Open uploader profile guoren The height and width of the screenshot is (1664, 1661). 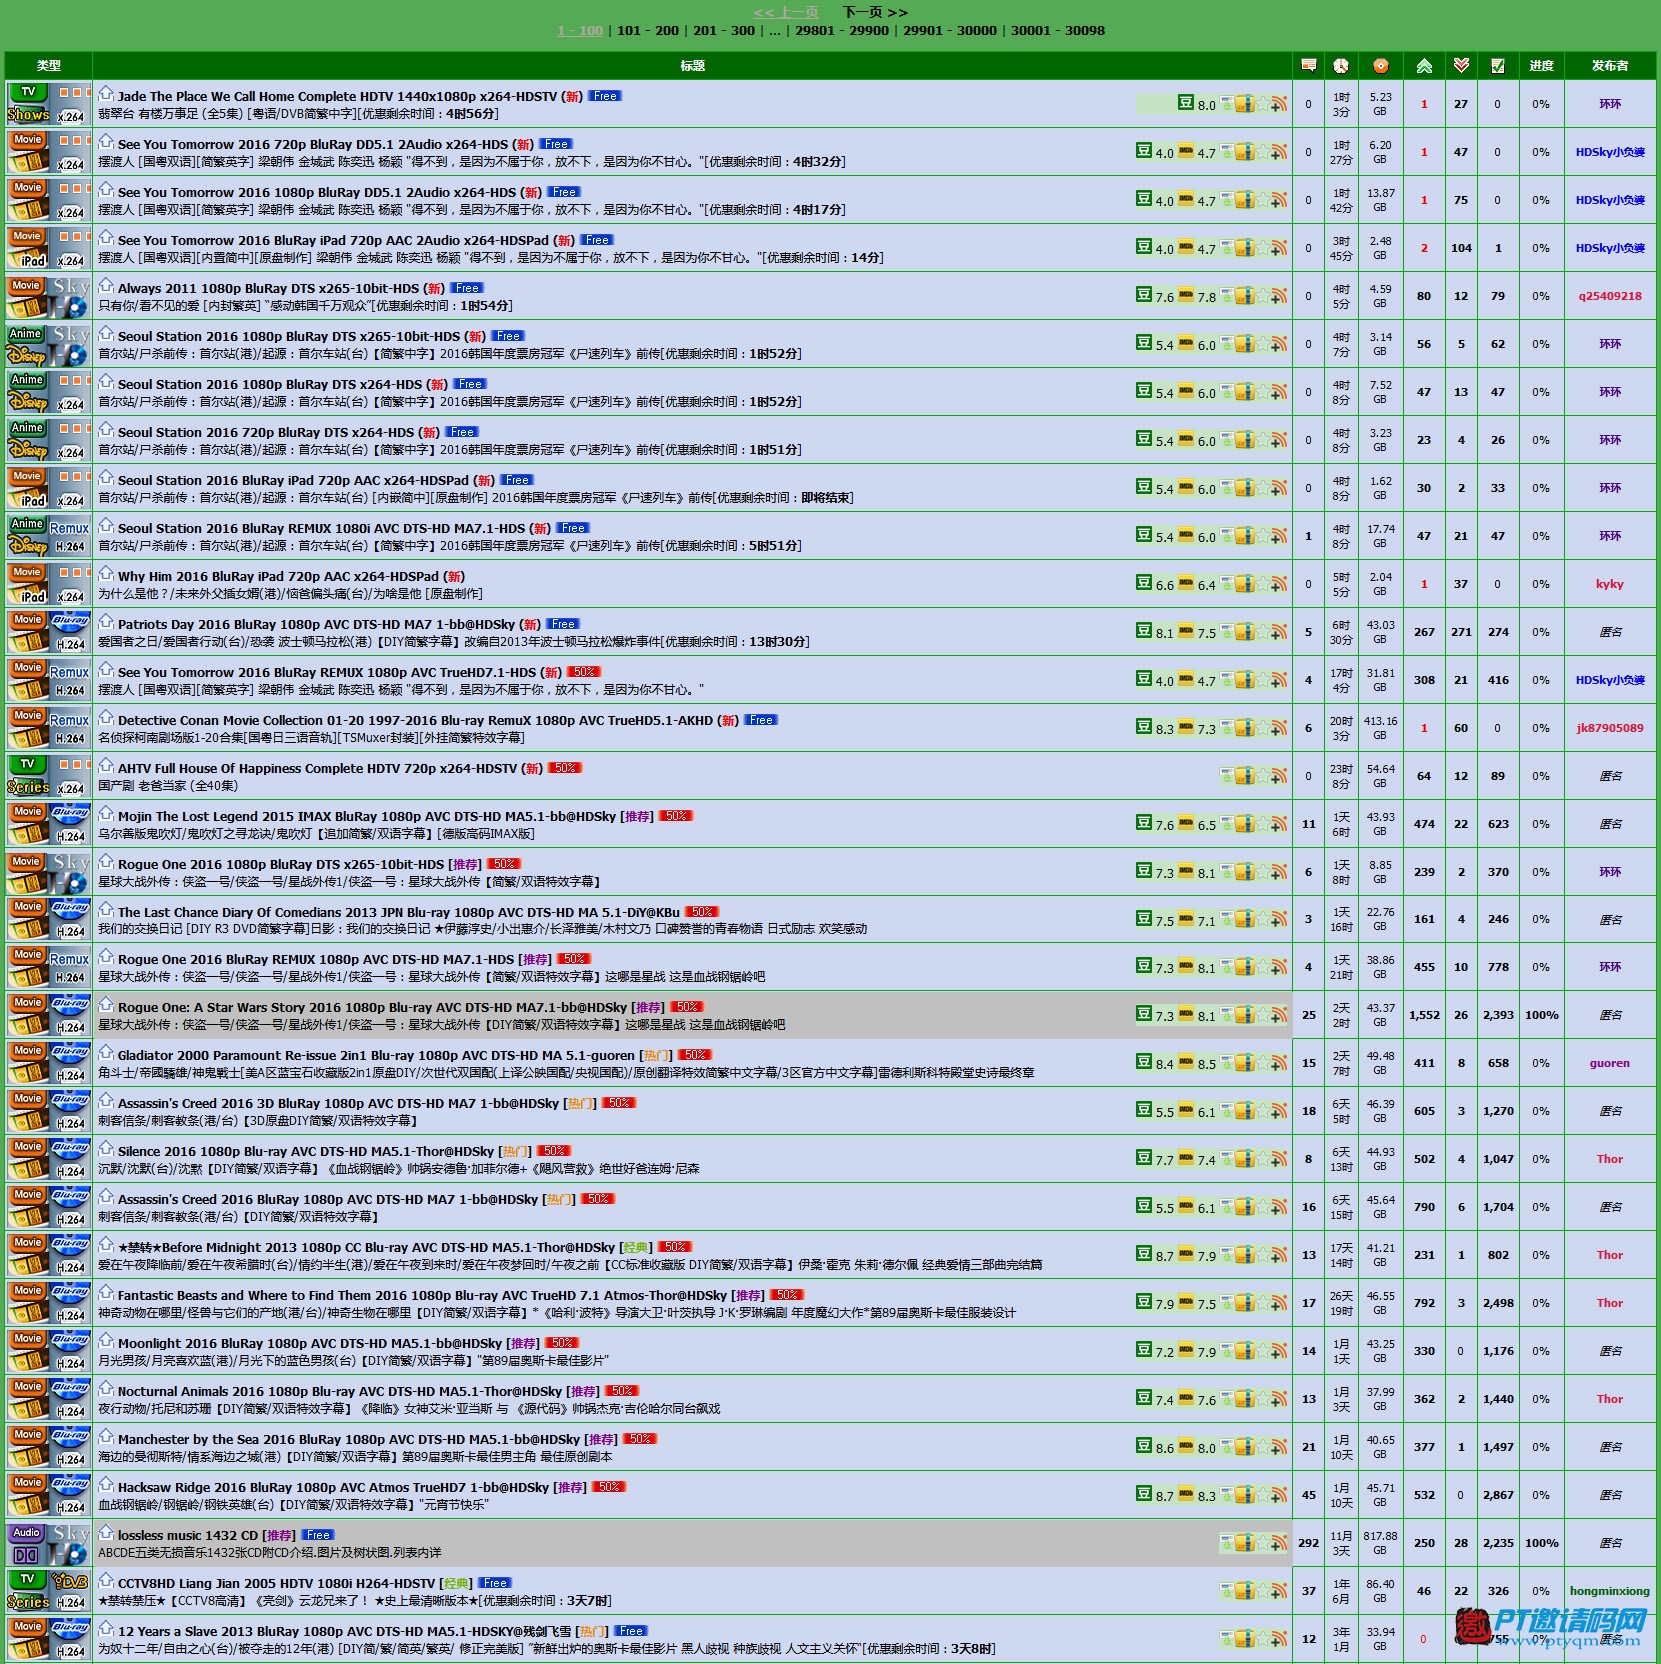[x=1609, y=1063]
